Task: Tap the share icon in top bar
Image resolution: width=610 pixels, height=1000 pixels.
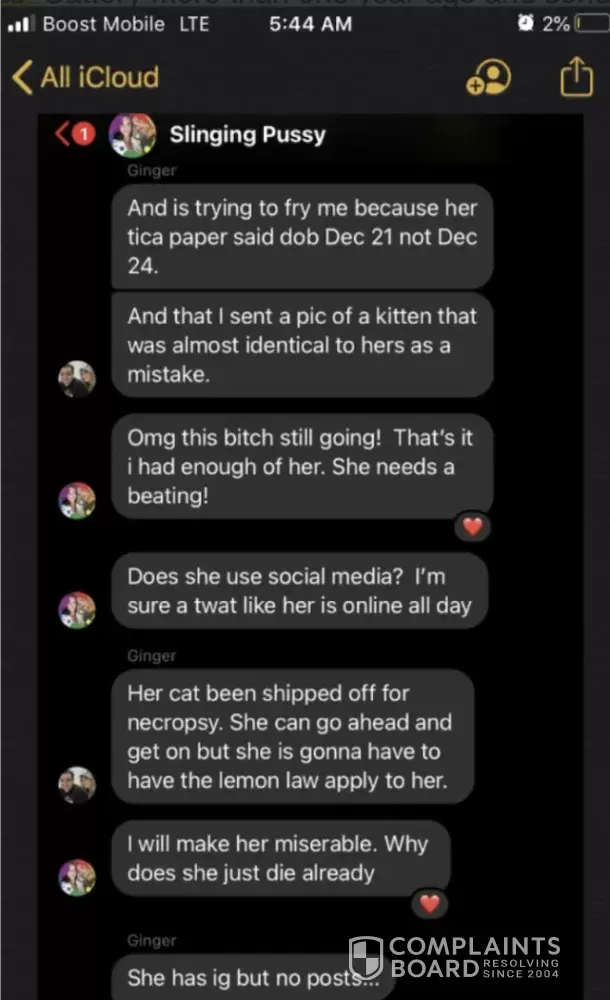Action: pos(576,77)
